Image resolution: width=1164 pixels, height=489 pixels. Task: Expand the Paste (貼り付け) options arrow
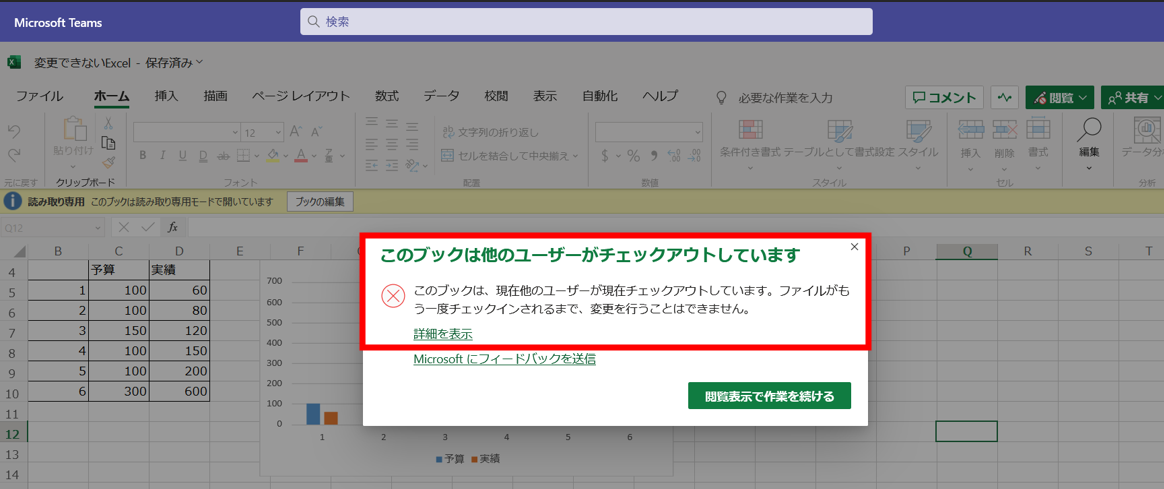coord(73,166)
